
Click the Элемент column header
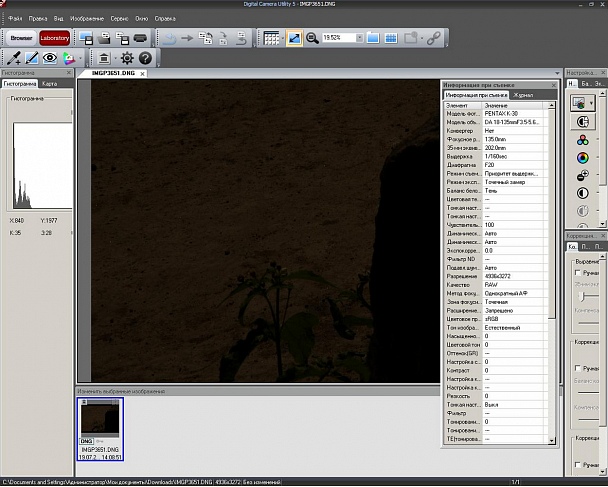click(x=463, y=105)
